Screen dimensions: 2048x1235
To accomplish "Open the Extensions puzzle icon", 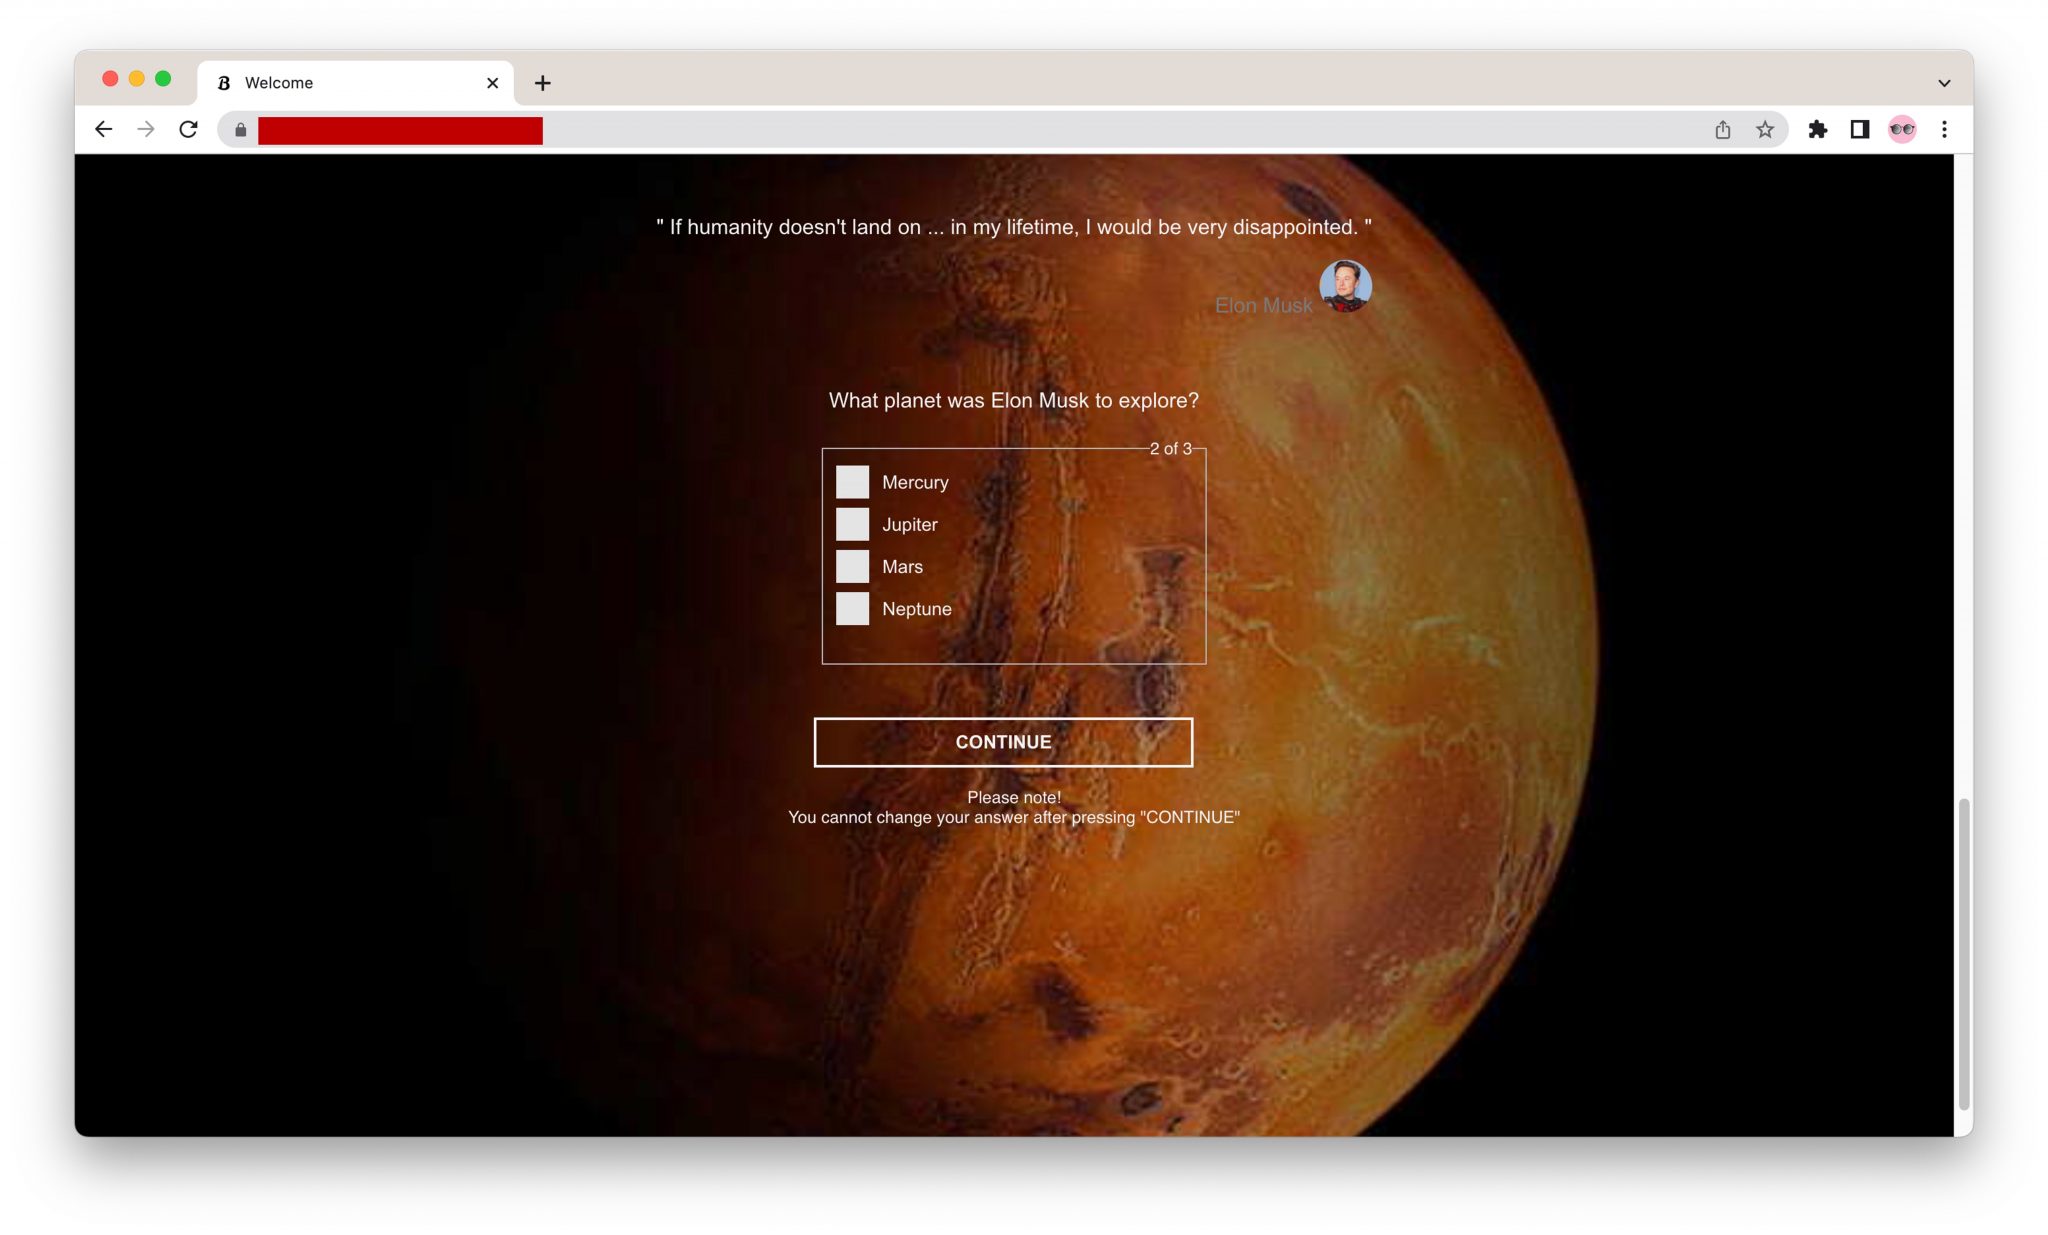I will pos(1818,129).
